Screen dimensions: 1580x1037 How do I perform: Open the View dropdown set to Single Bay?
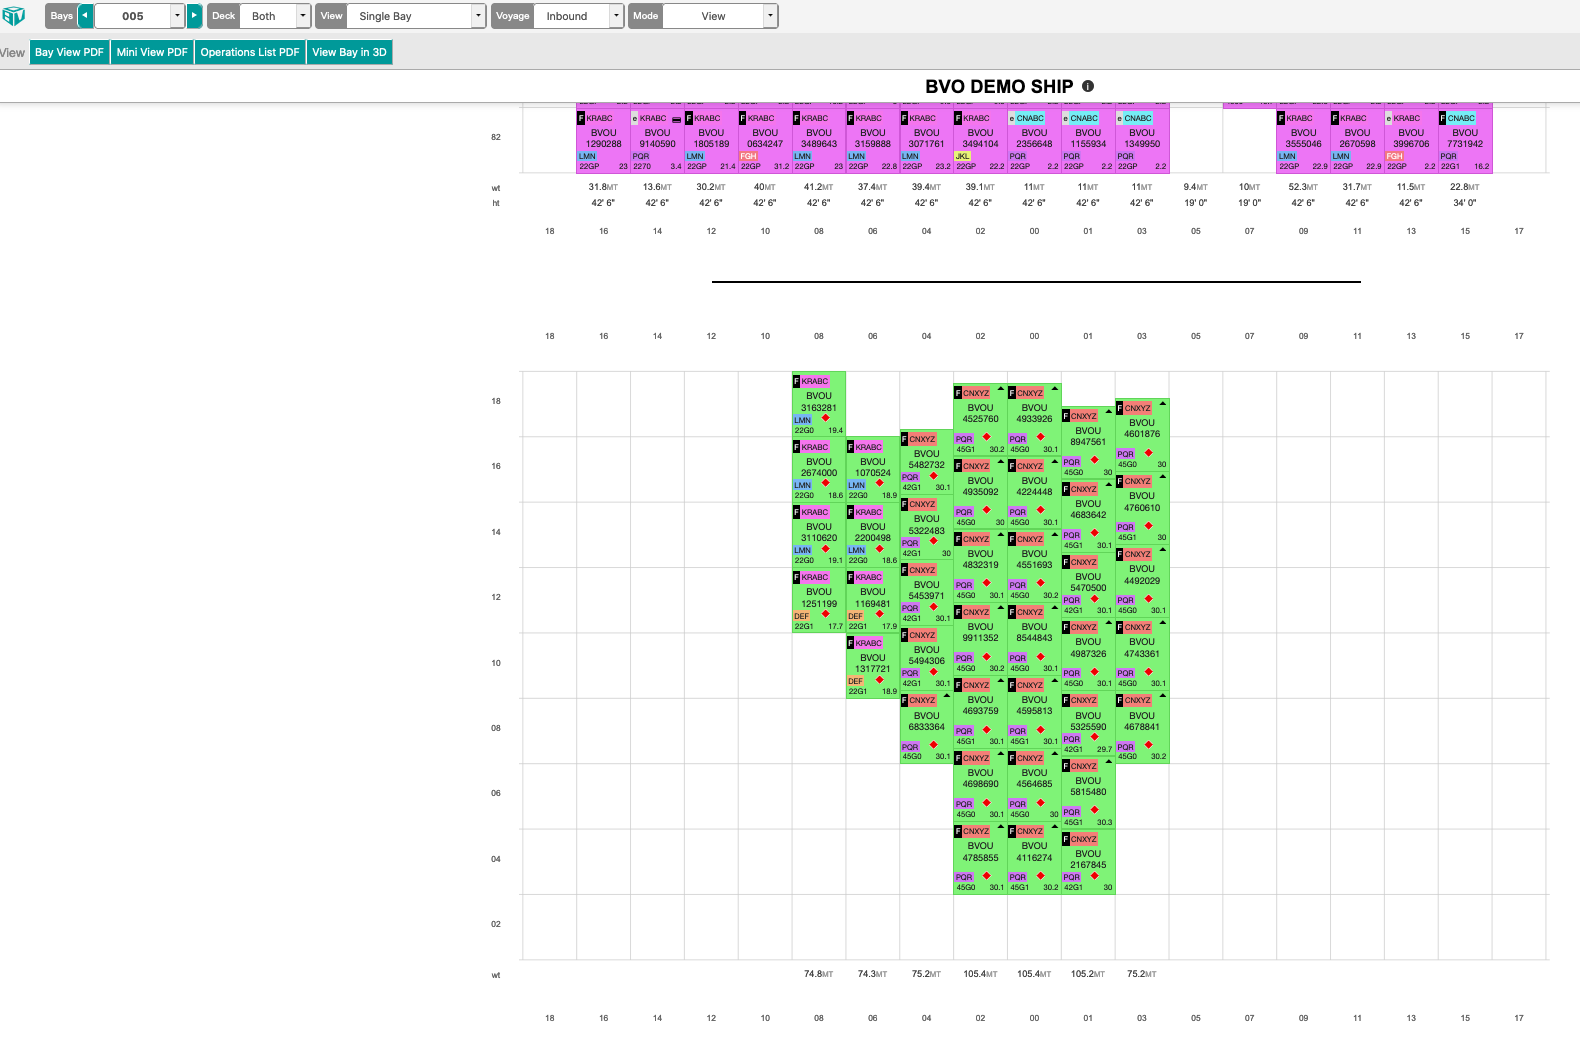tap(478, 16)
